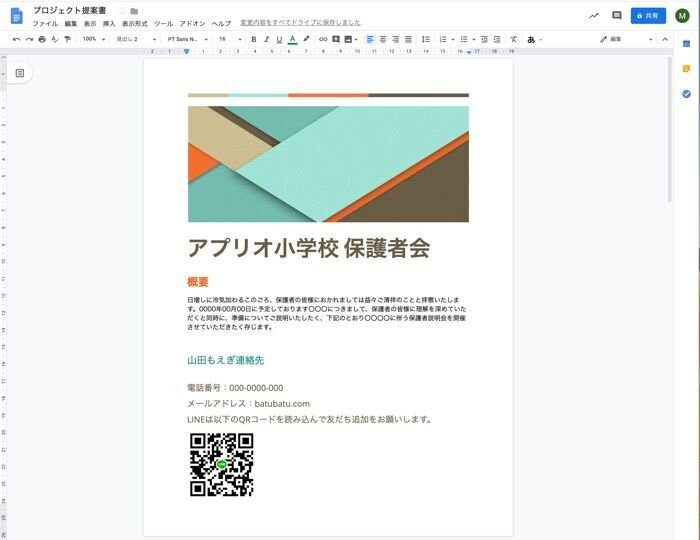Click the メールアドレス batubatu.com line
Viewport: 700px width, 540px height.
coord(248,403)
